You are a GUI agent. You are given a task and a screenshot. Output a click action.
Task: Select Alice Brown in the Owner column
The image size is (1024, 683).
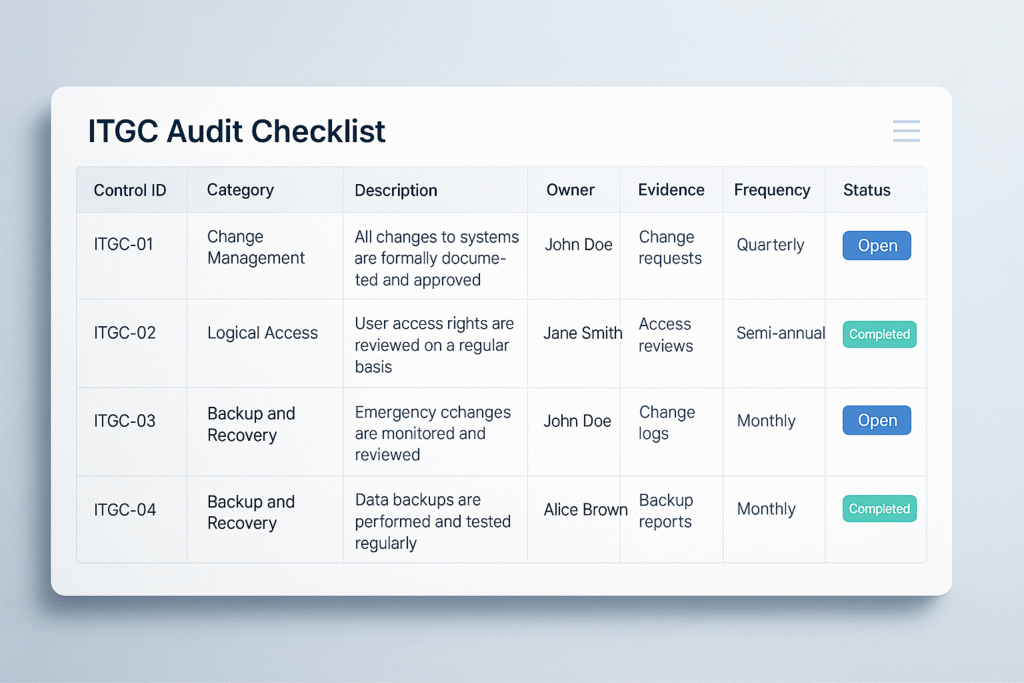pyautogui.click(x=585, y=509)
